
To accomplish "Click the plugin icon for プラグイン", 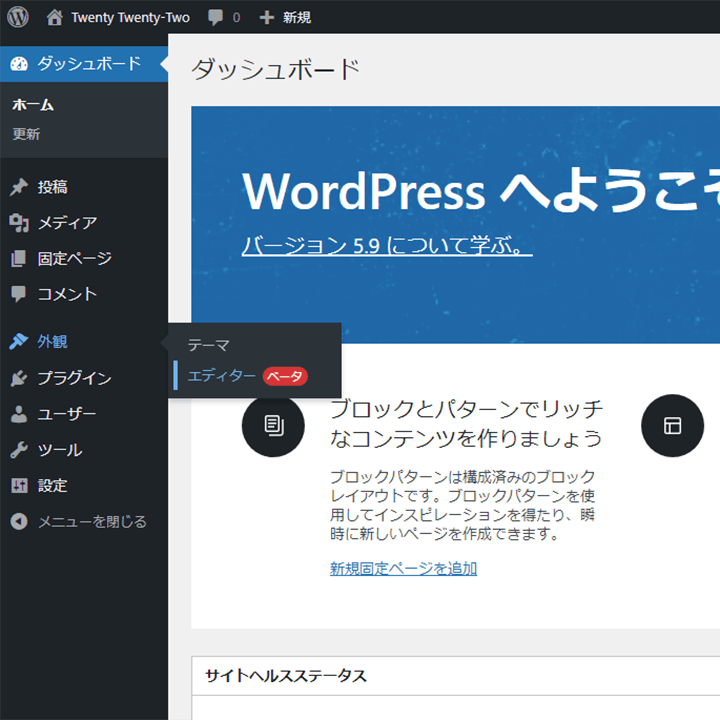I will pyautogui.click(x=19, y=378).
